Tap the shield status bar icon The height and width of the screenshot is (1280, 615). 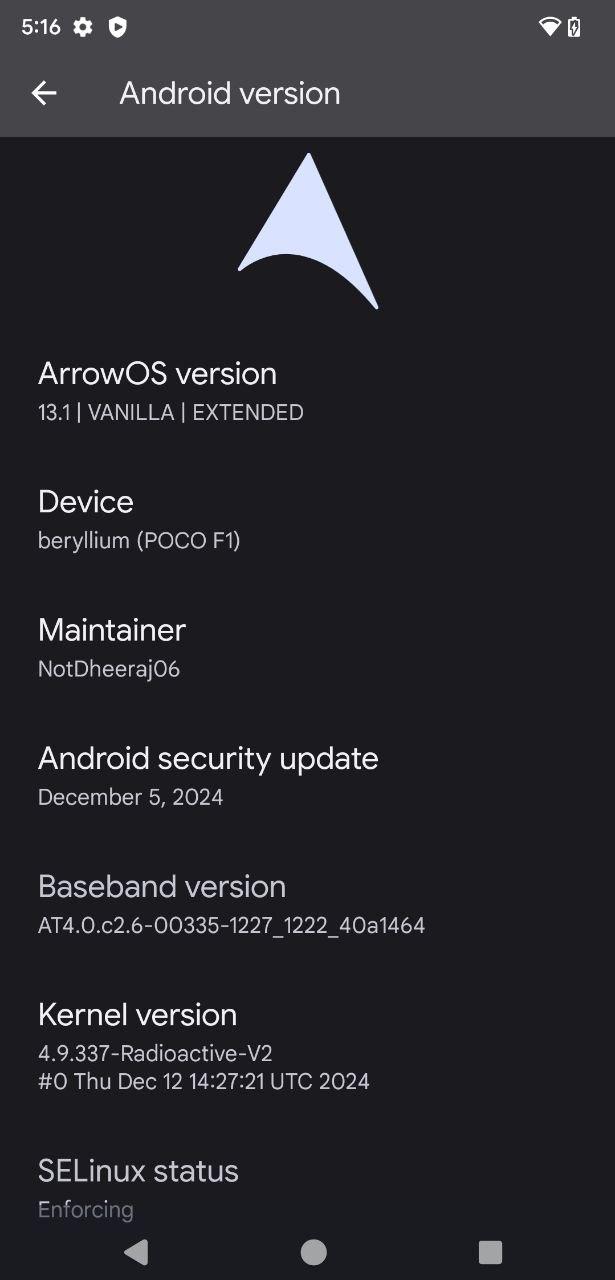tap(117, 27)
